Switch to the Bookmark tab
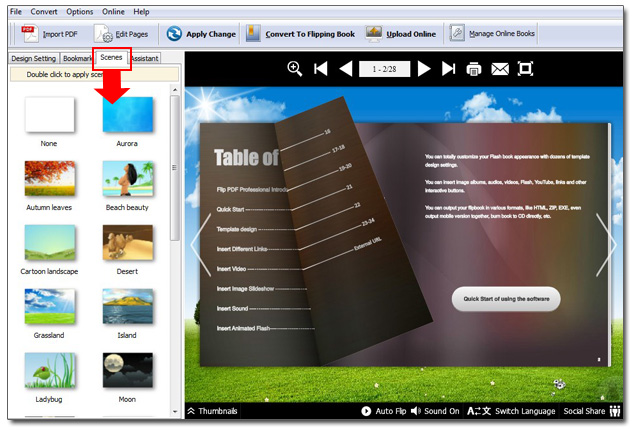The width and height of the screenshot is (640, 438). (77, 58)
